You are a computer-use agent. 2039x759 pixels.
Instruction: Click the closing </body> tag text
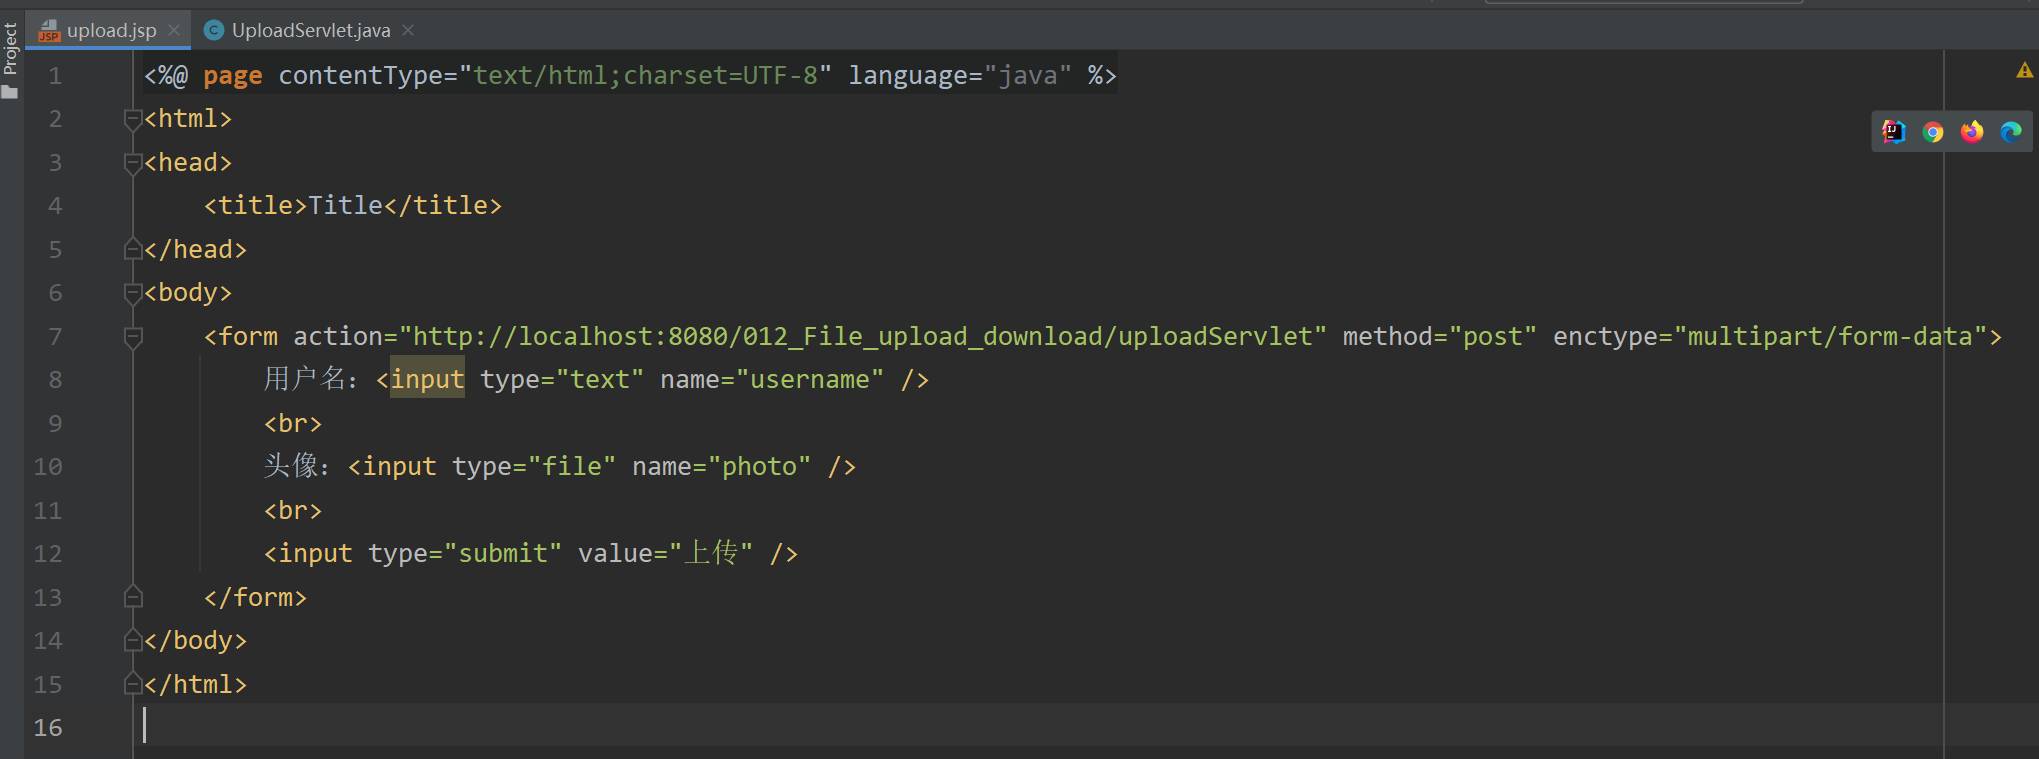195,641
